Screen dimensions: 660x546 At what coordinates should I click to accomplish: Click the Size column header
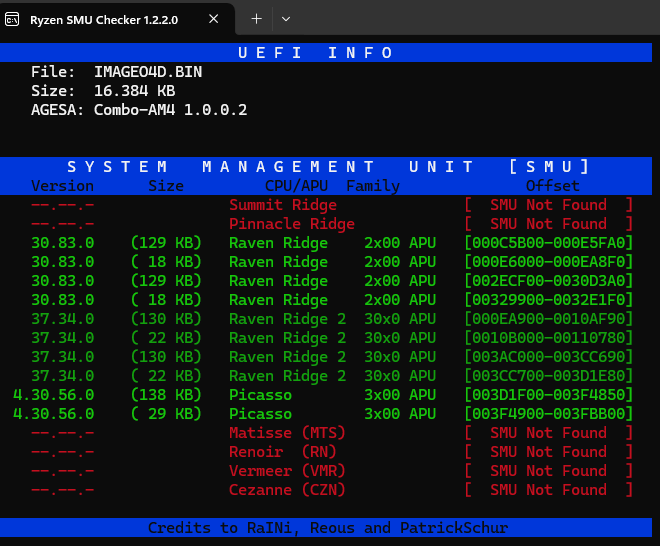166,186
